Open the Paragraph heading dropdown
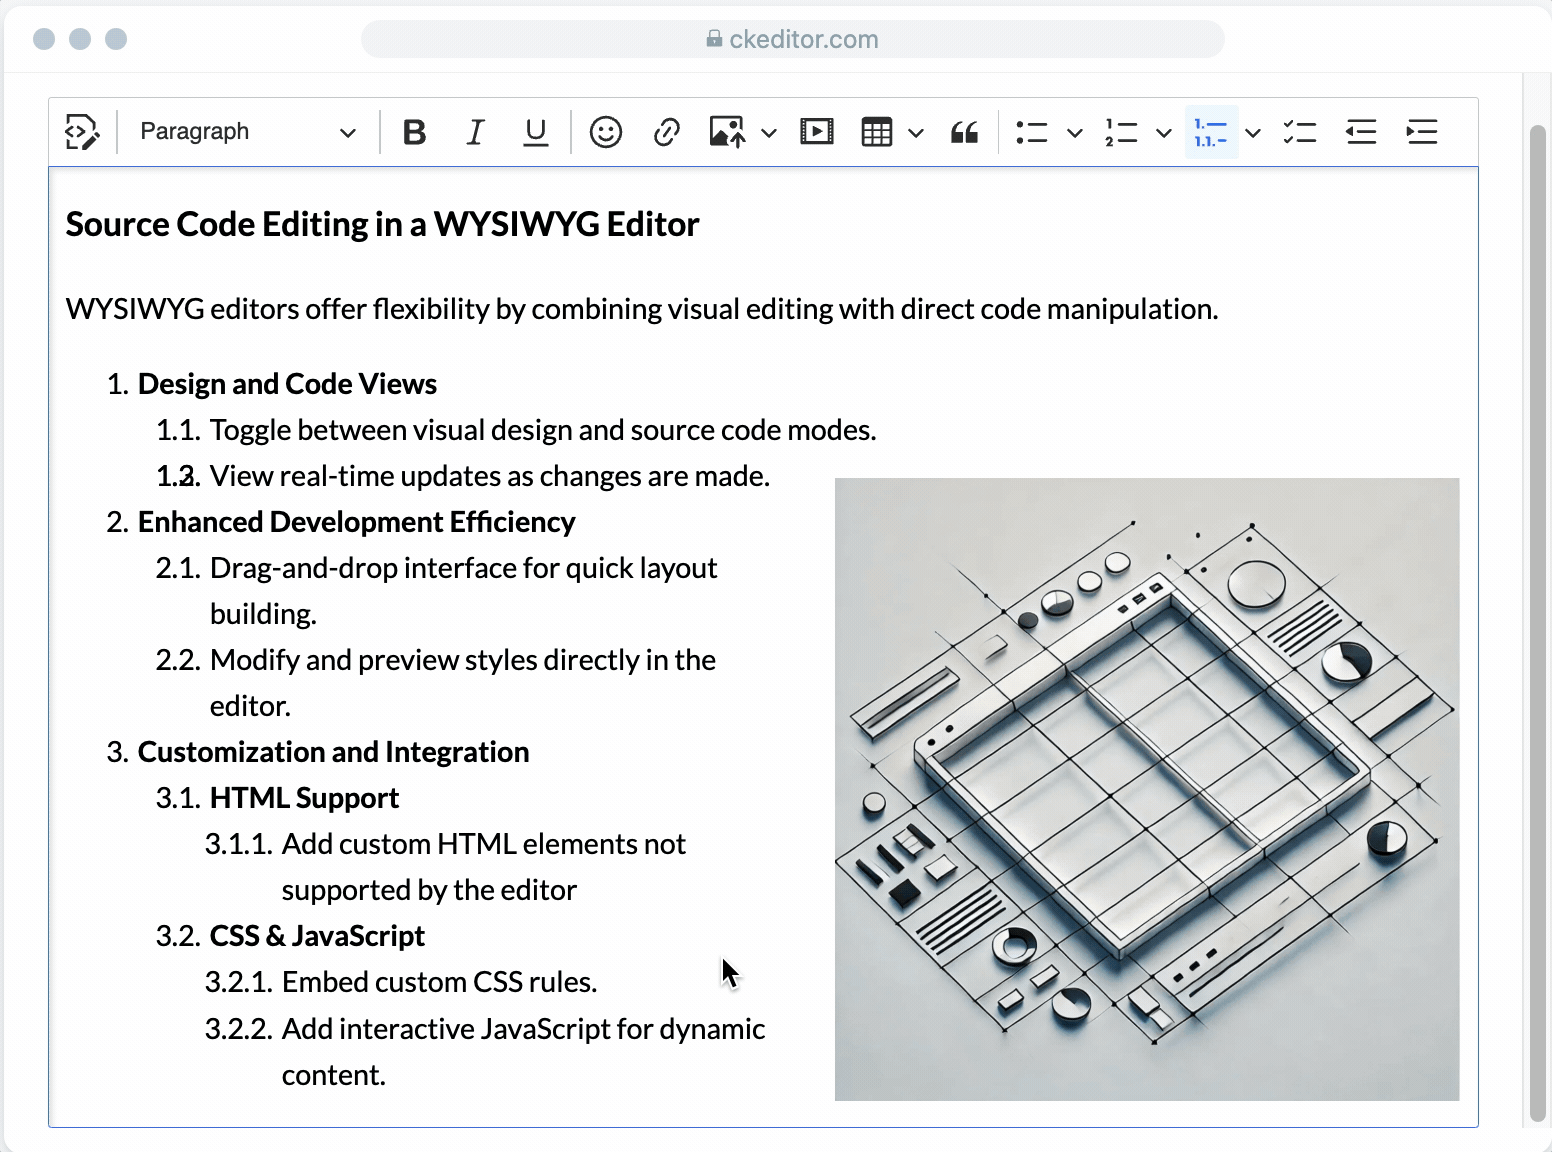The image size is (1552, 1152). tap(247, 132)
